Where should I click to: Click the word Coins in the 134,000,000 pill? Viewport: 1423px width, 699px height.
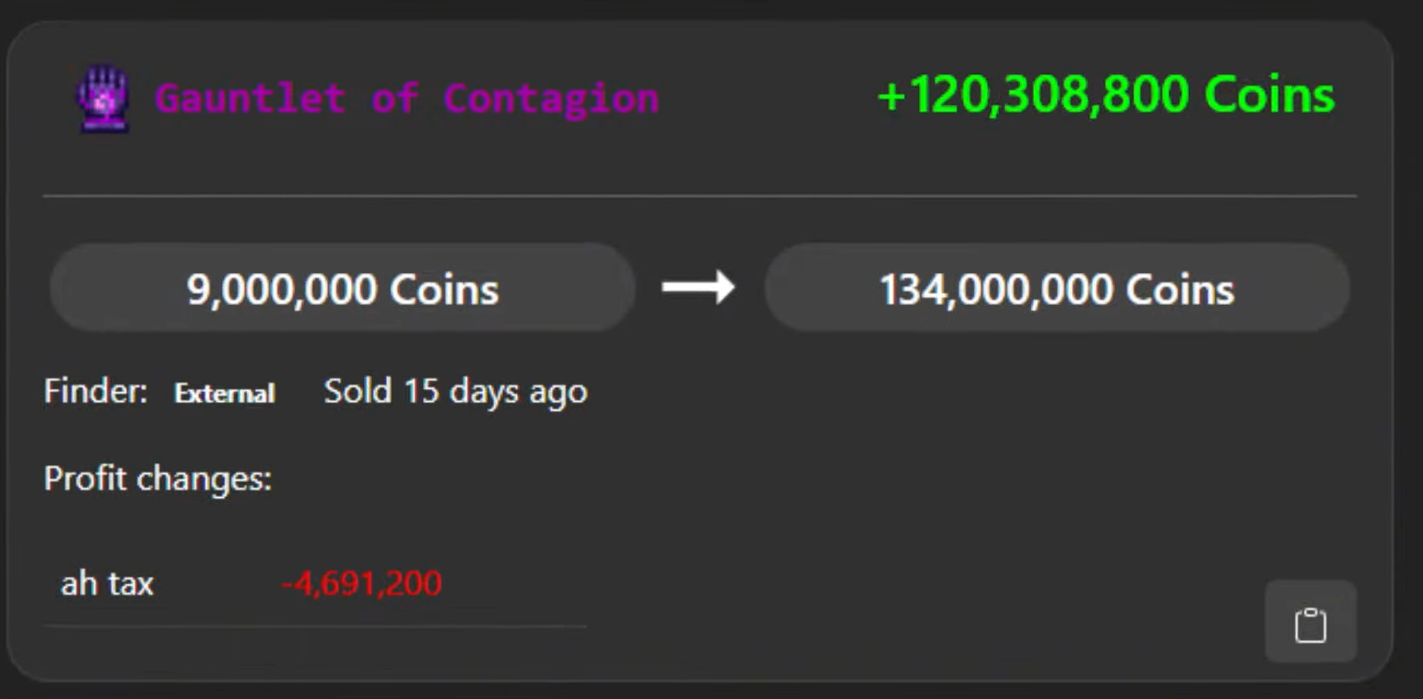[x=1180, y=289]
